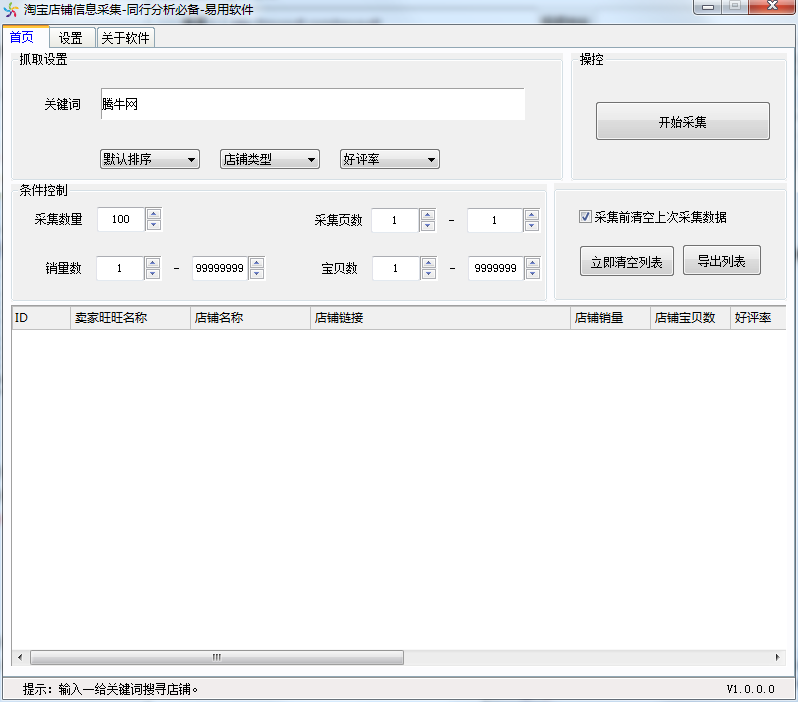Click the 采集页数 start page field

coord(395,220)
